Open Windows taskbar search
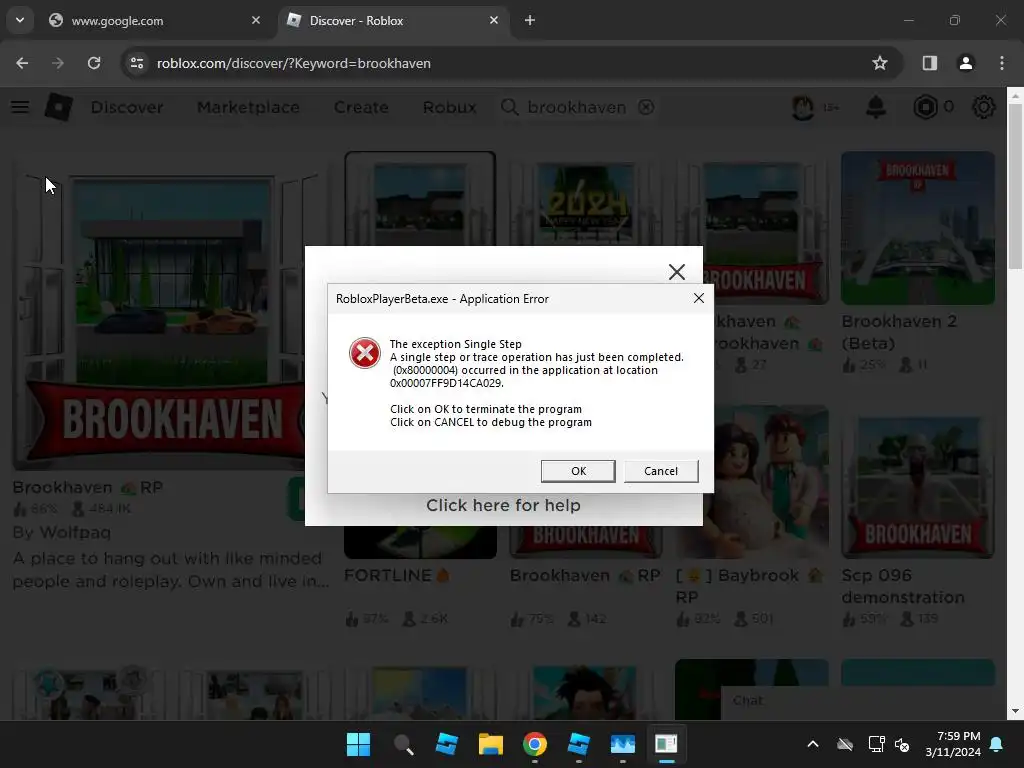Image resolution: width=1024 pixels, height=768 pixels. (403, 744)
